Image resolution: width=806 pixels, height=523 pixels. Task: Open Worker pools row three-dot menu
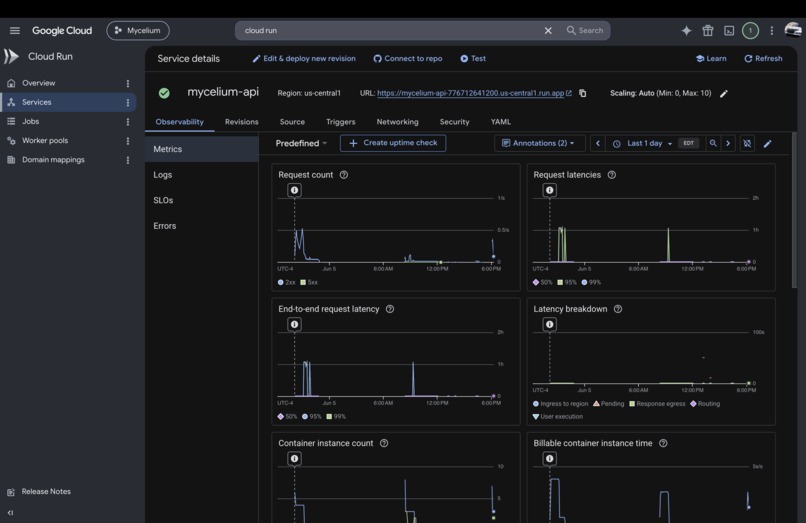coord(127,141)
